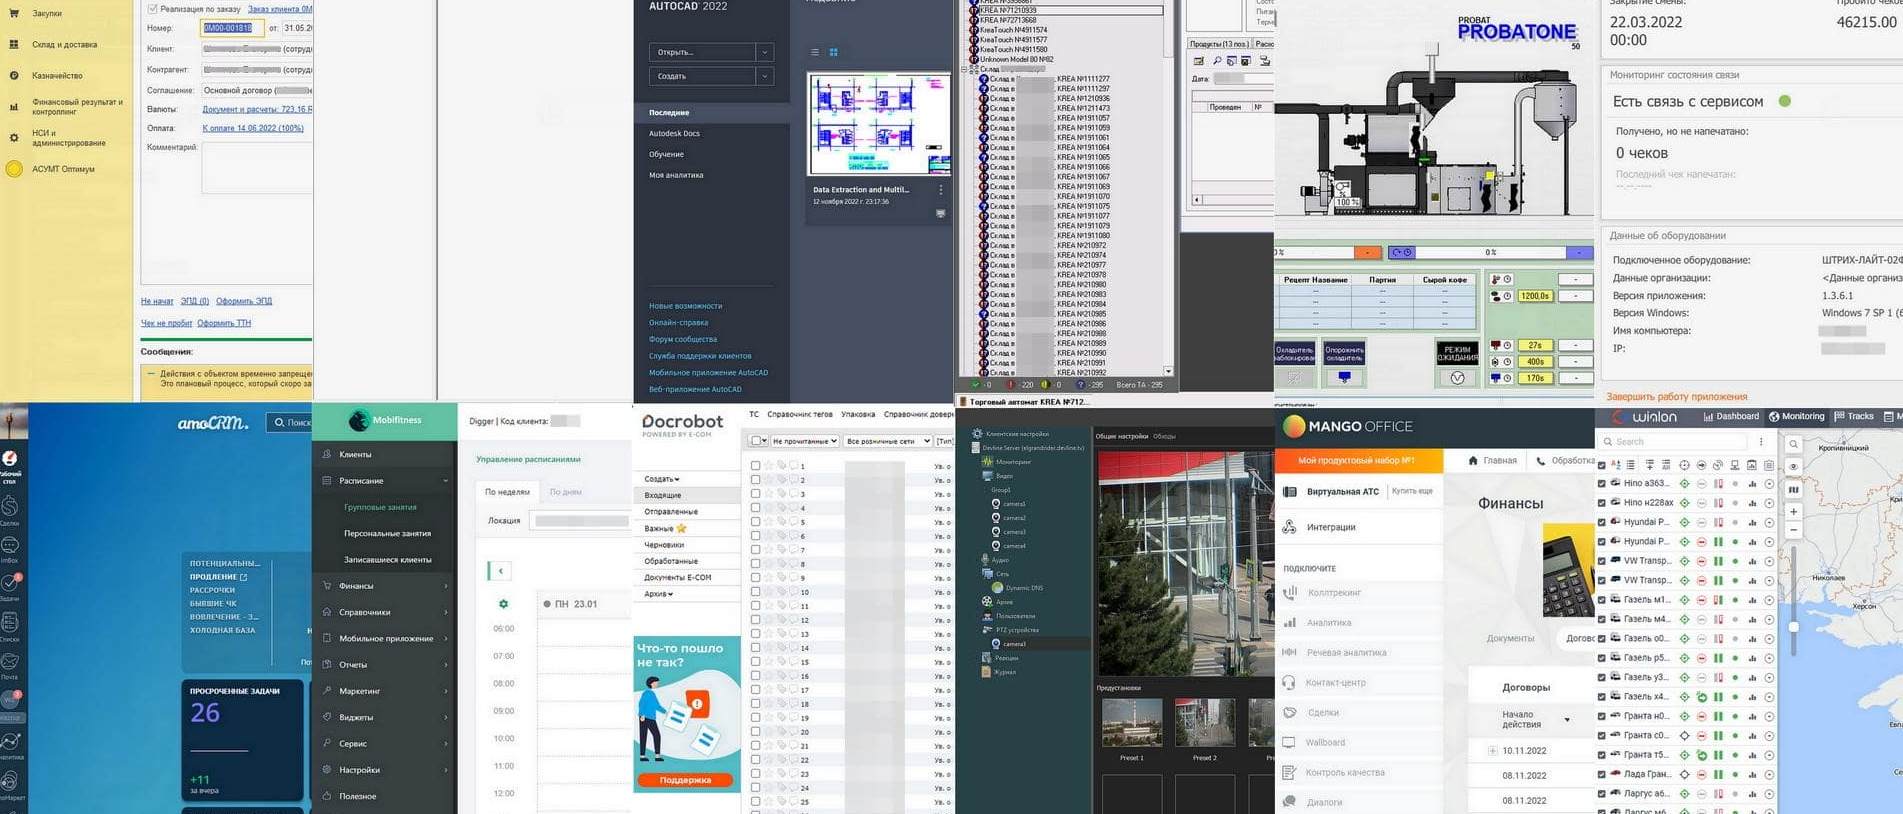Switch AutoCAD recent files to list view
This screenshot has height=814, width=1903.
[x=815, y=52]
